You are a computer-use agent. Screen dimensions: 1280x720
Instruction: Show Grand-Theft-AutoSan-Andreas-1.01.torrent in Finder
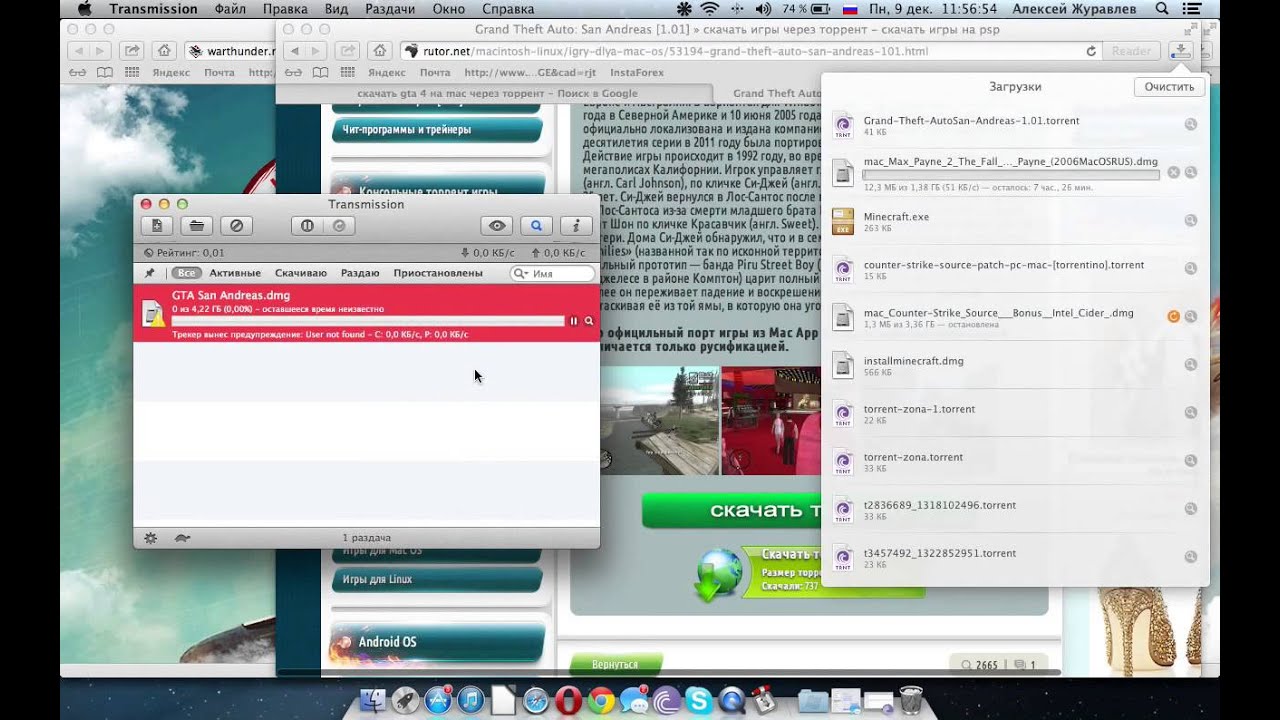[1191, 124]
